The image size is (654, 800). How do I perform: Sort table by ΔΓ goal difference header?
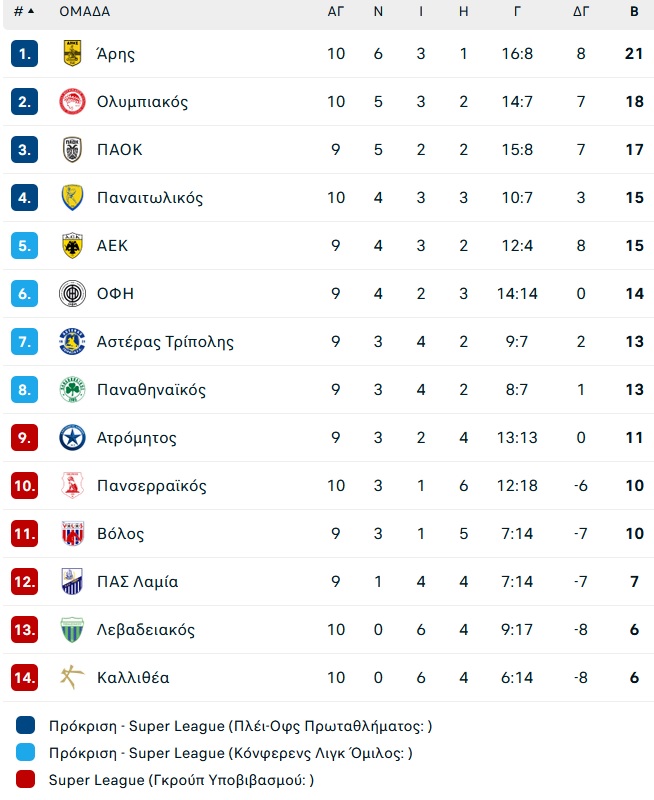pyautogui.click(x=581, y=12)
